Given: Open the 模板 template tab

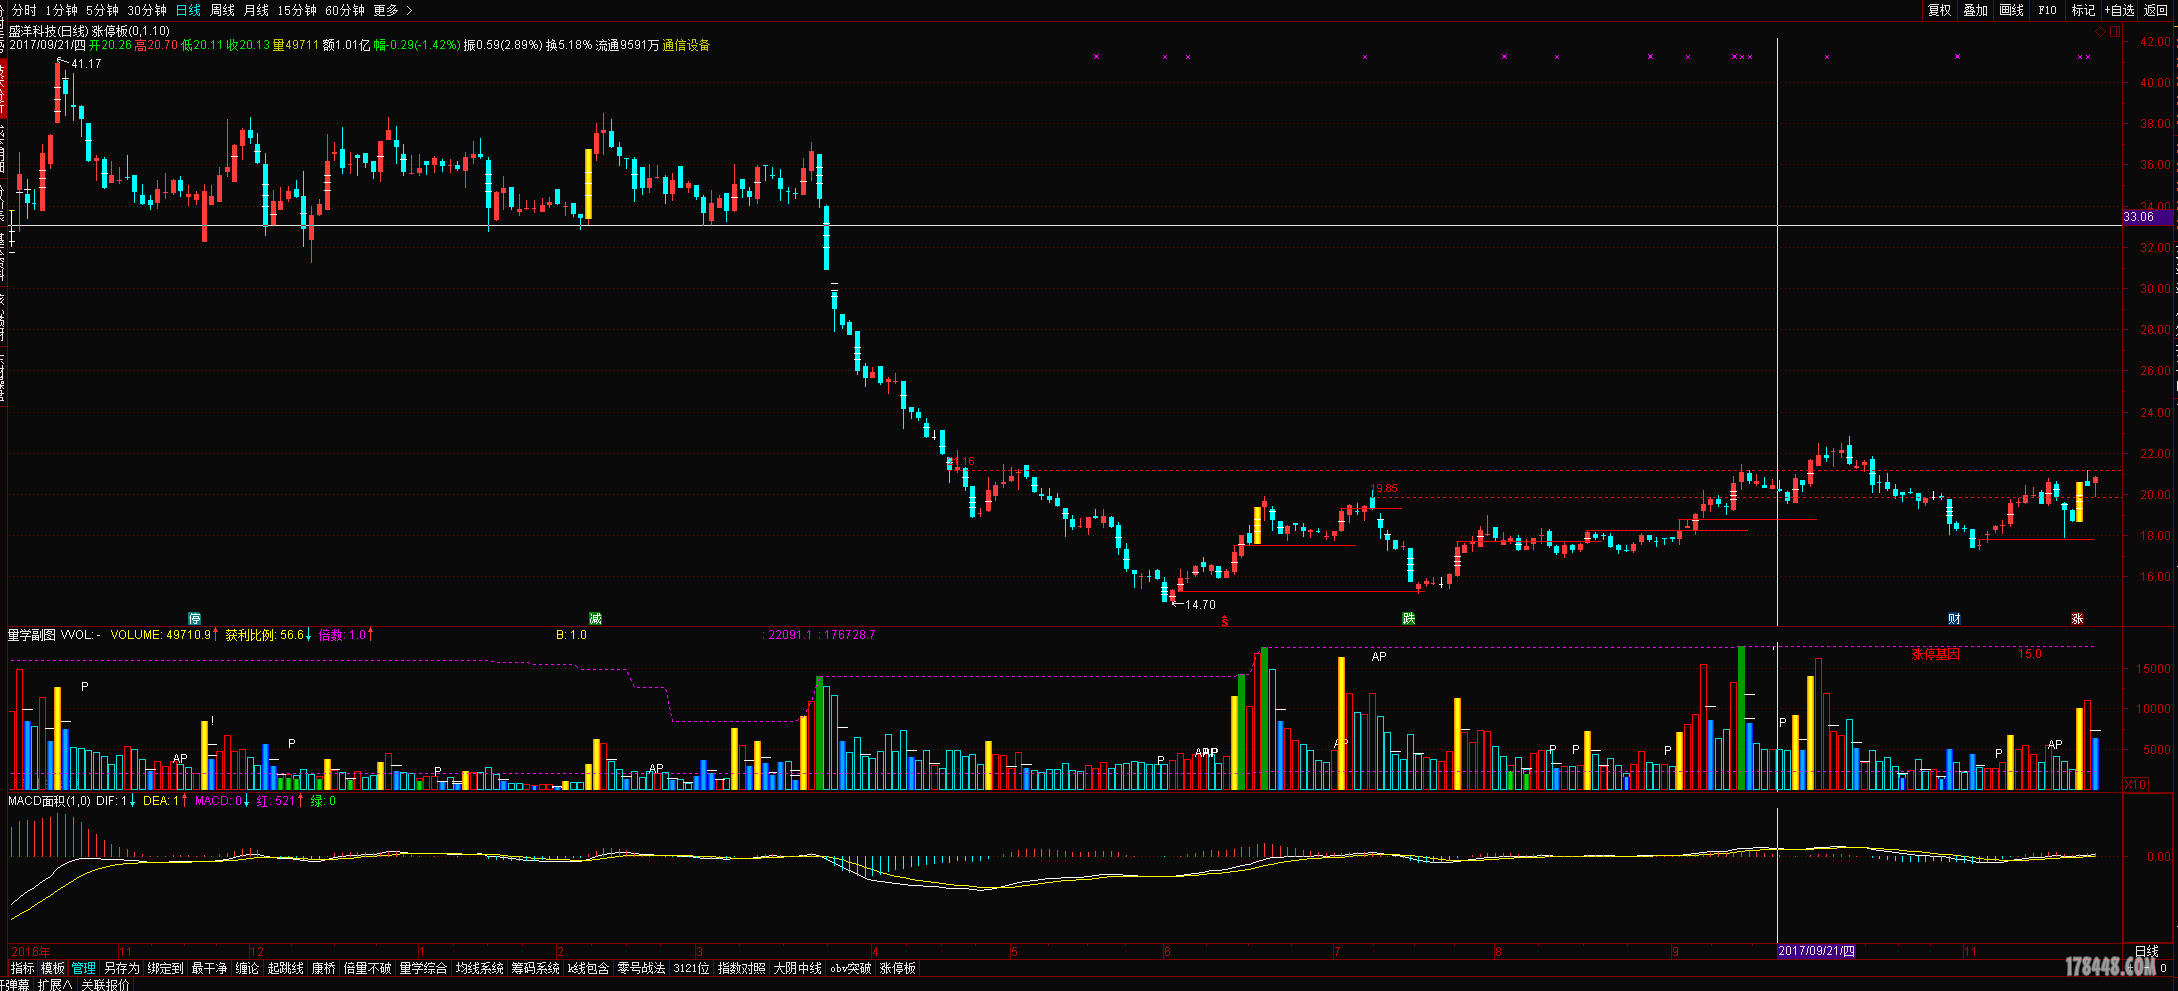Looking at the screenshot, I should pyautogui.click(x=53, y=968).
